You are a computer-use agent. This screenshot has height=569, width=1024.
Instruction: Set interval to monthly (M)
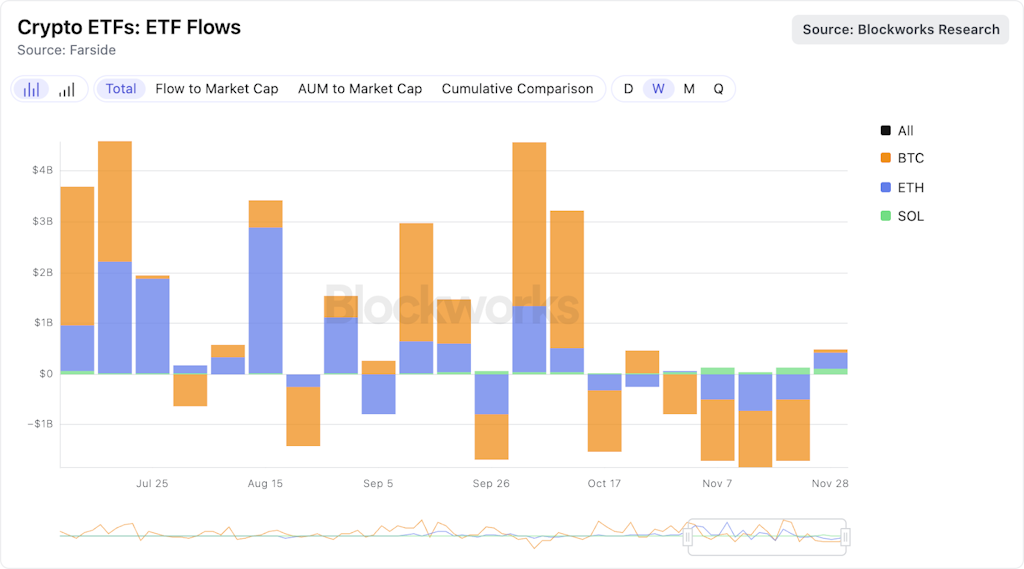coord(689,89)
